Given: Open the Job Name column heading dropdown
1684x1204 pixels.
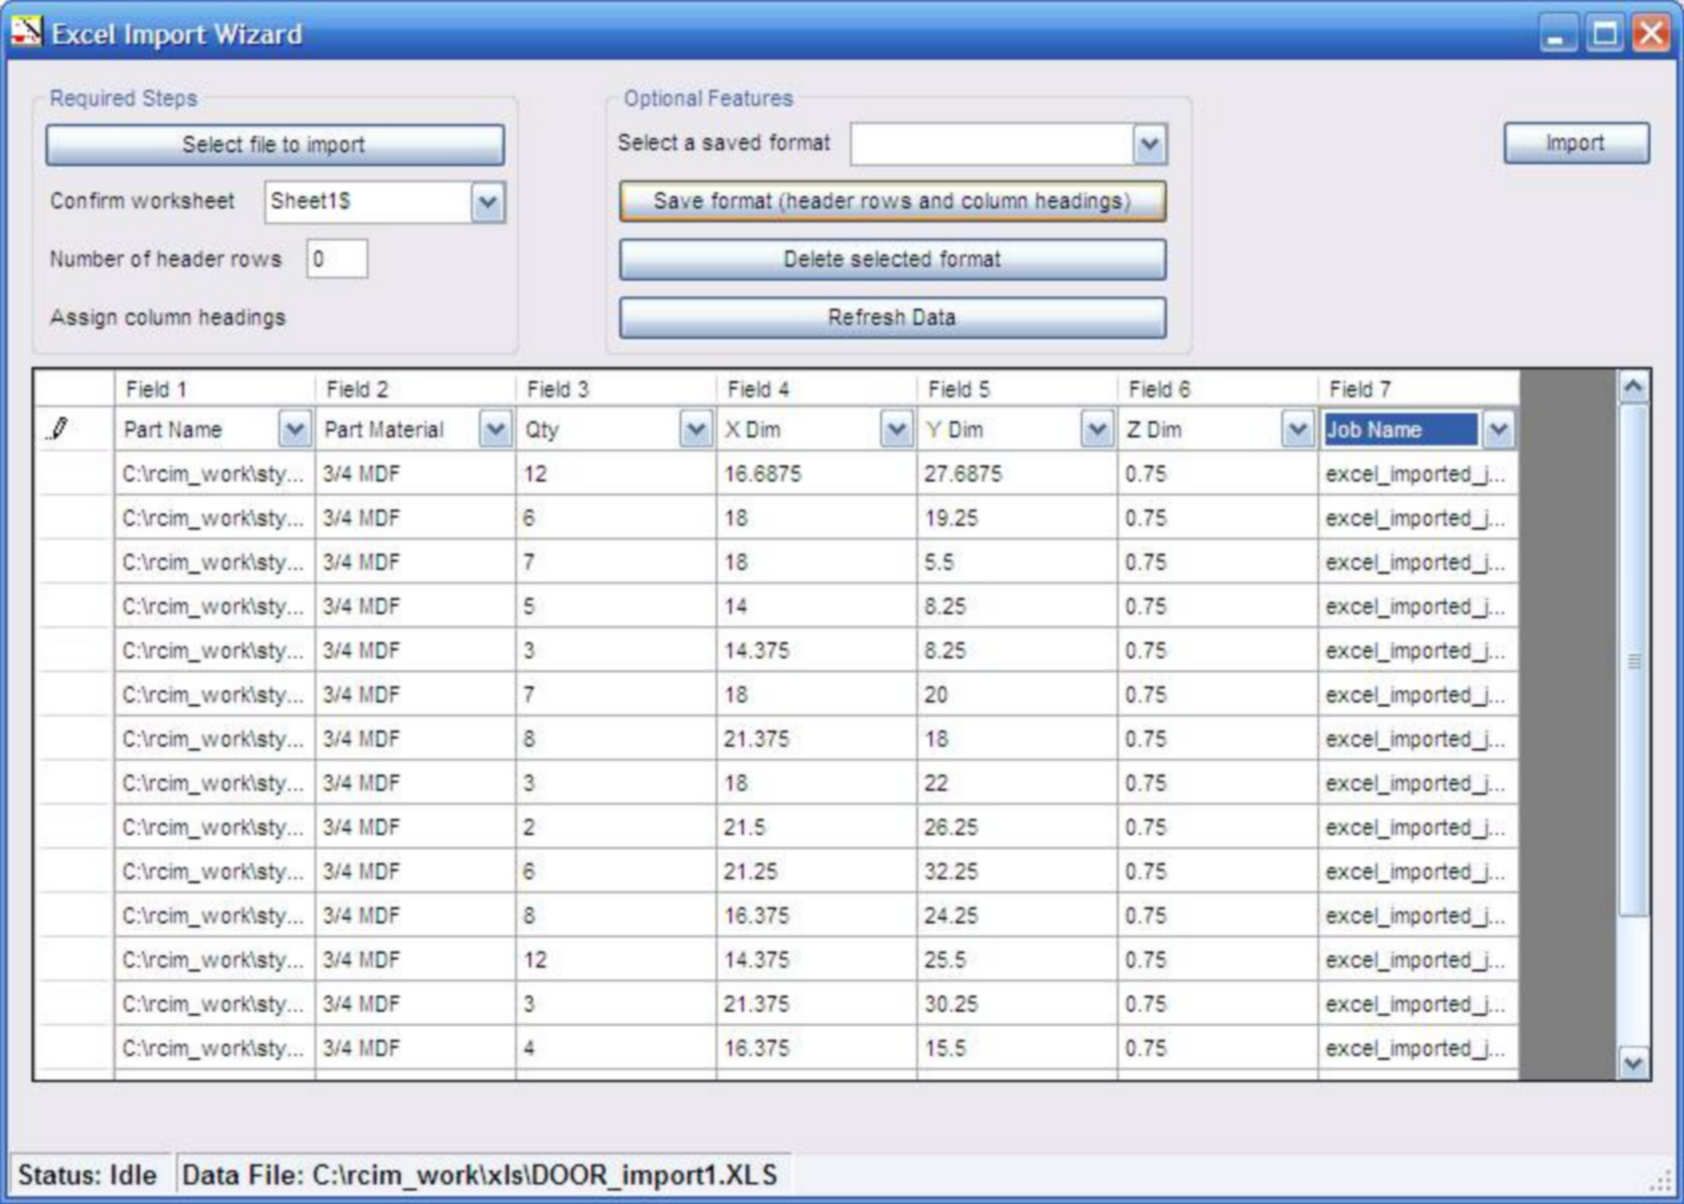Looking at the screenshot, I should (1497, 430).
